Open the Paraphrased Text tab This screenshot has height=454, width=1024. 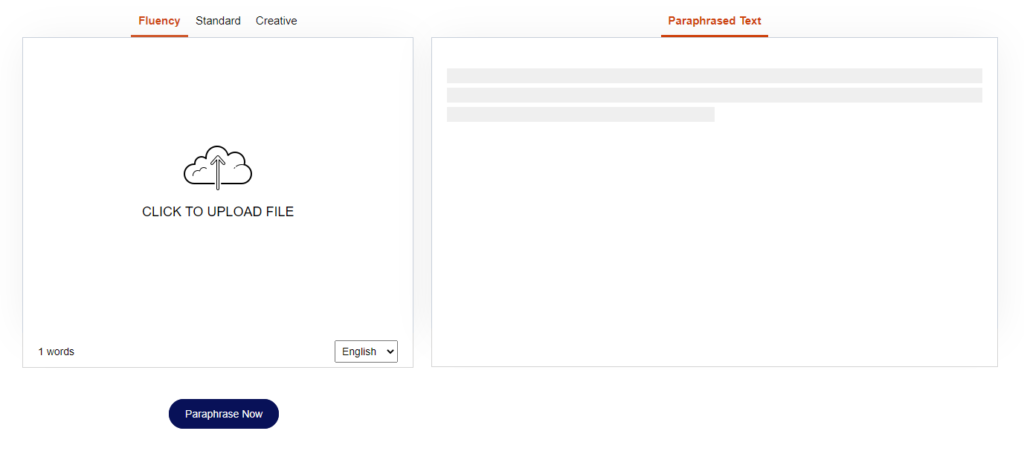(714, 21)
